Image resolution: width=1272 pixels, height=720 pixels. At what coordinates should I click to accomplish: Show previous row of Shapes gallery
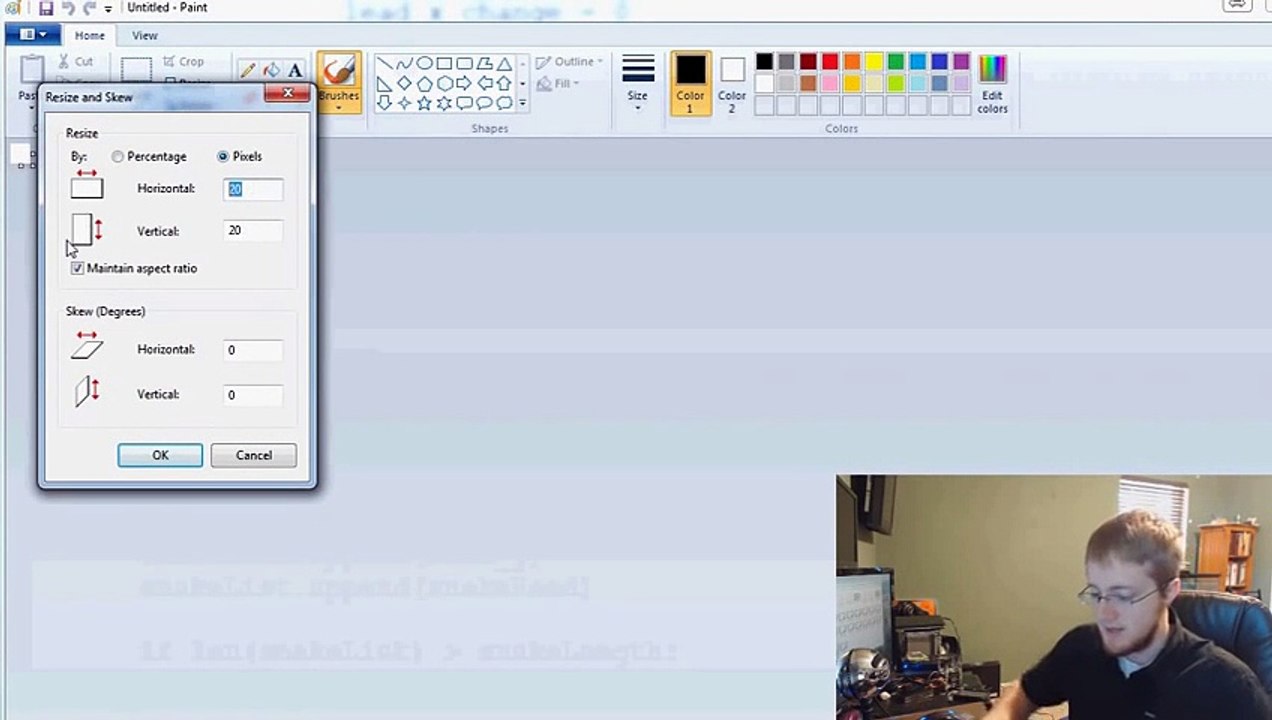click(x=522, y=64)
